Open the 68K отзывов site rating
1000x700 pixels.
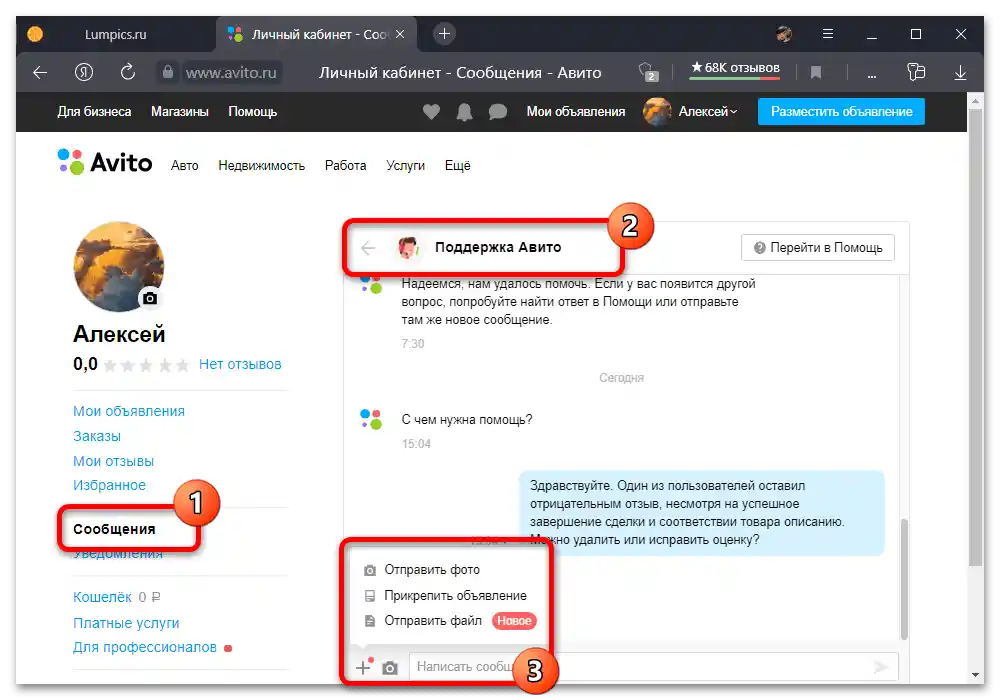tap(735, 68)
